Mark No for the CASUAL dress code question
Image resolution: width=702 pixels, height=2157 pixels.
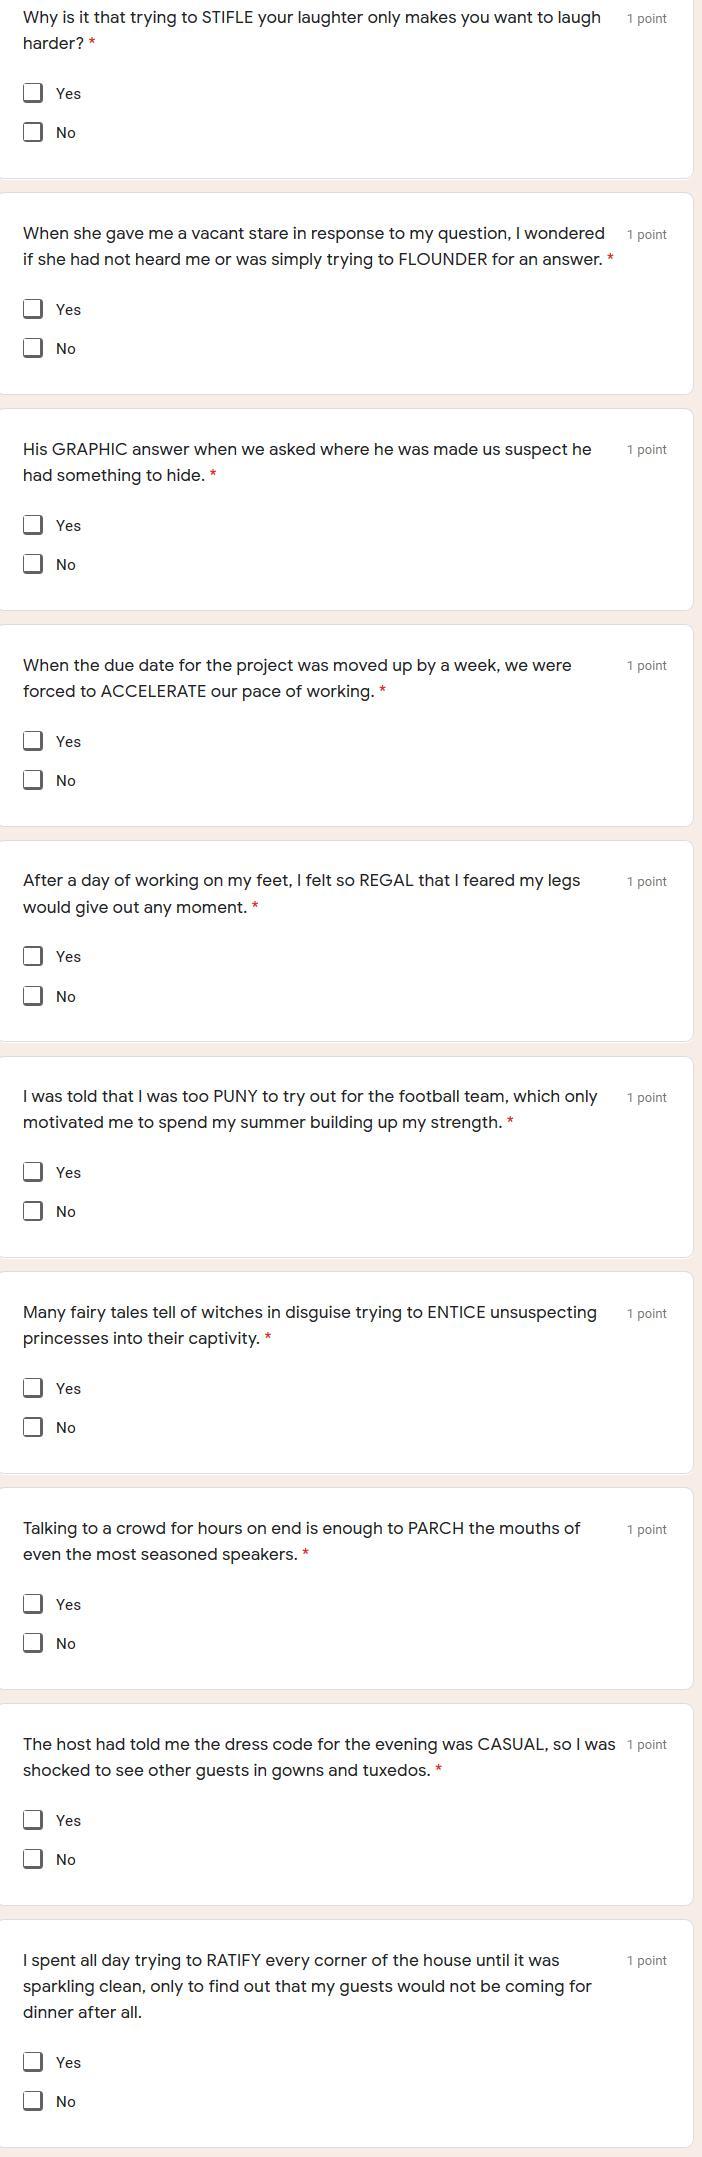[x=33, y=1859]
